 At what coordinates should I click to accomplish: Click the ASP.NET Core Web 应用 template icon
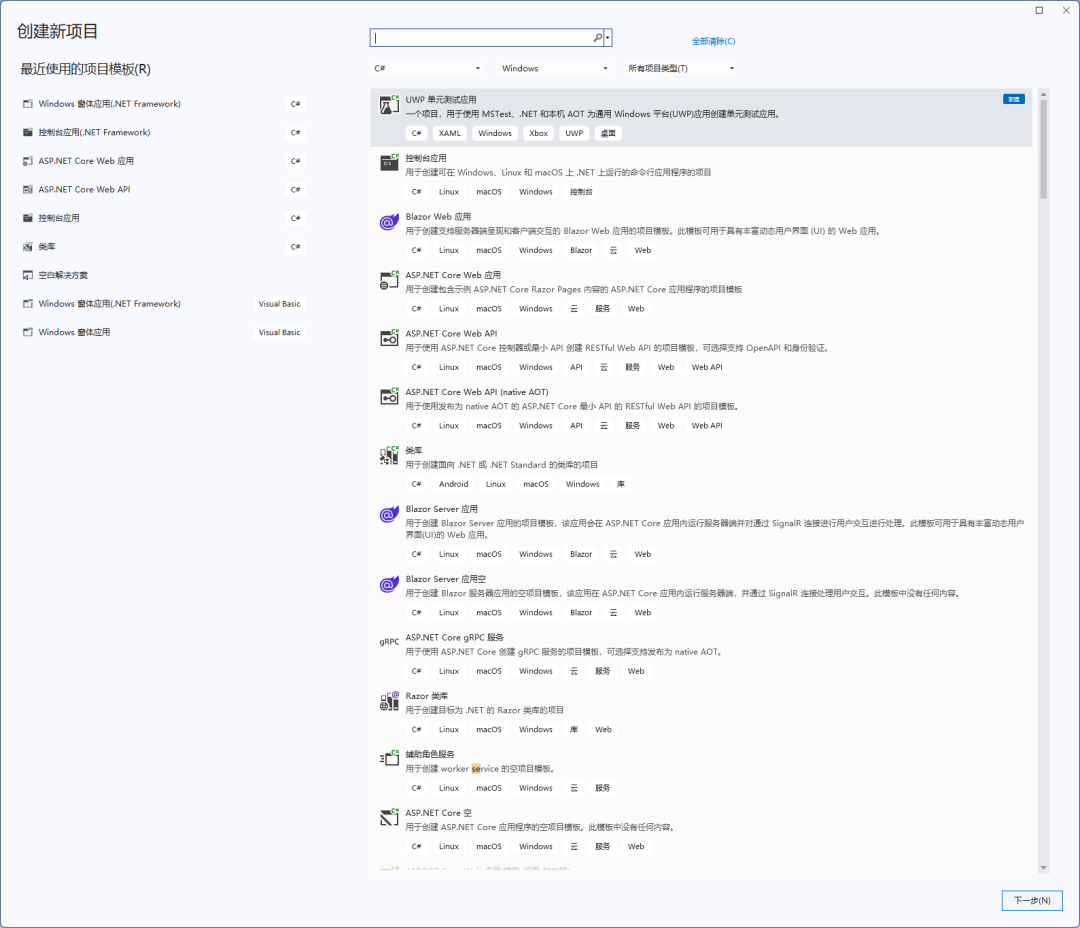[x=389, y=280]
